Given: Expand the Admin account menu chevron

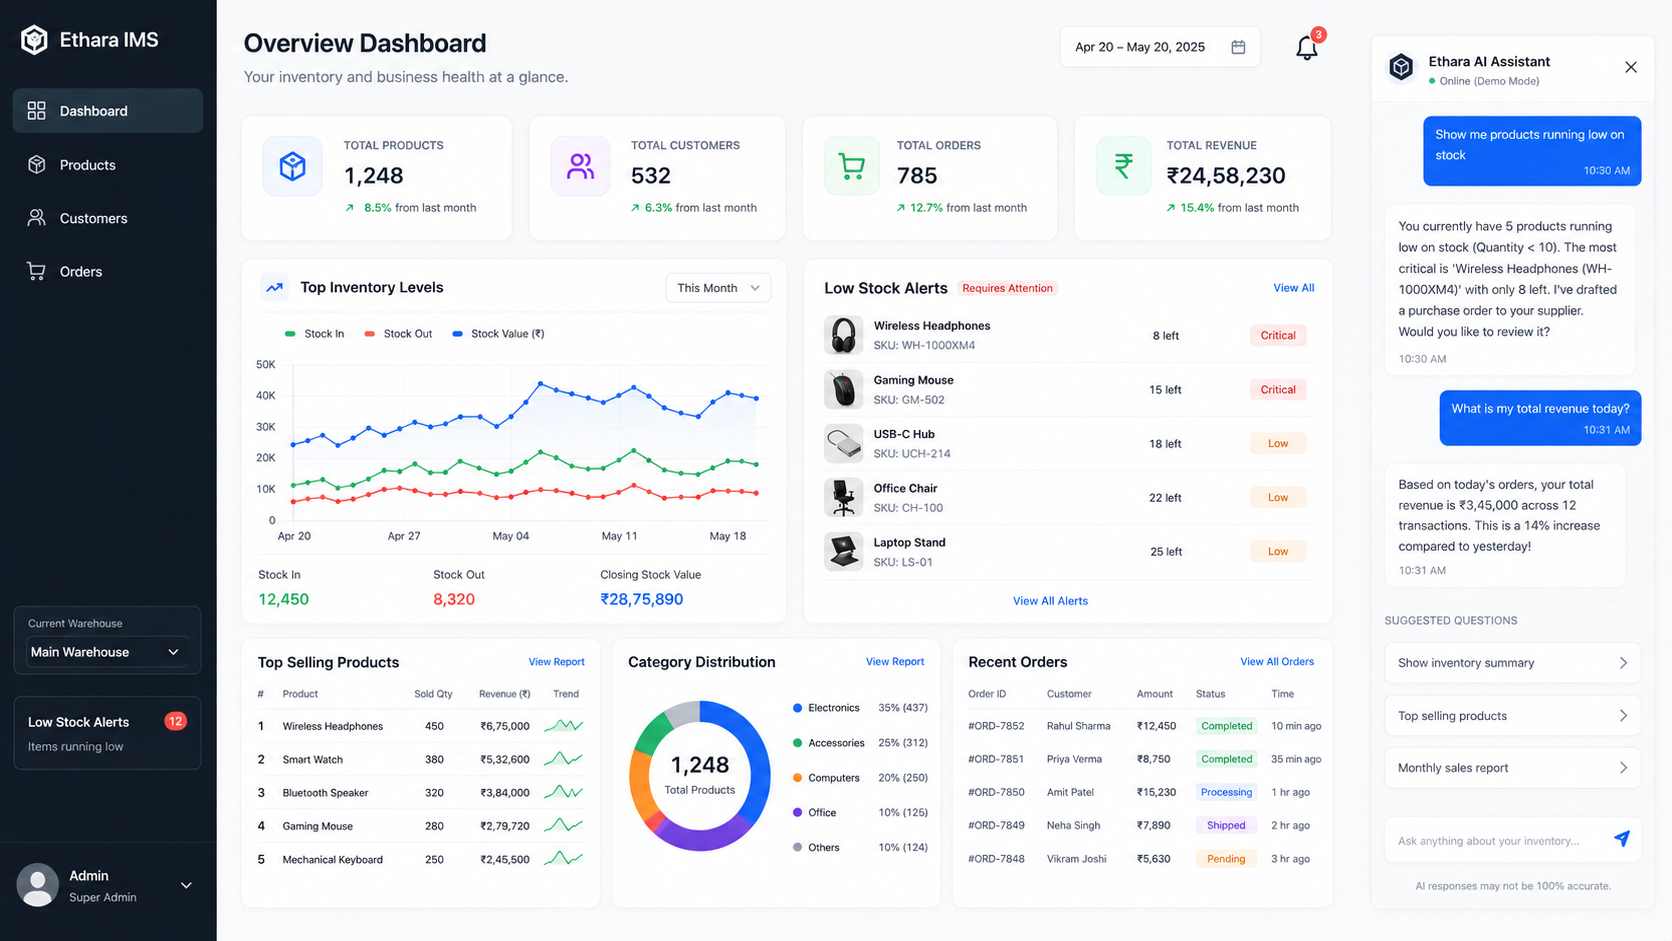Looking at the screenshot, I should click(x=186, y=885).
